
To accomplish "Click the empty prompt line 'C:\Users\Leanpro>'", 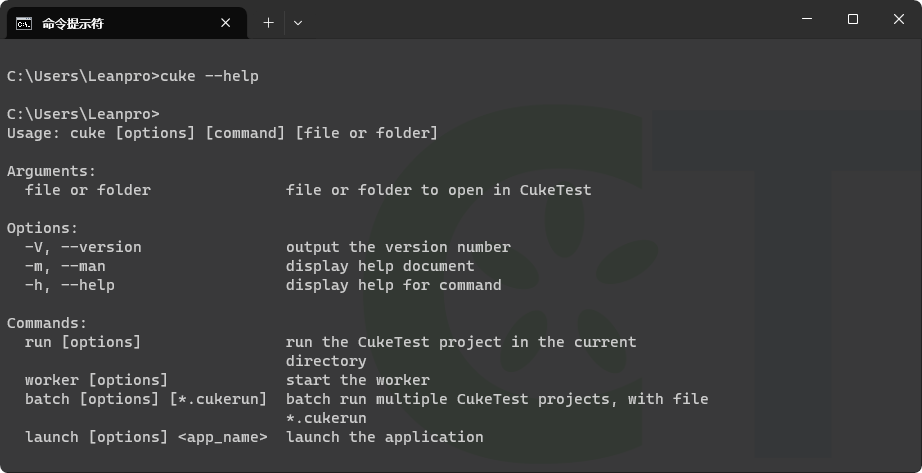I will [x=83, y=114].
